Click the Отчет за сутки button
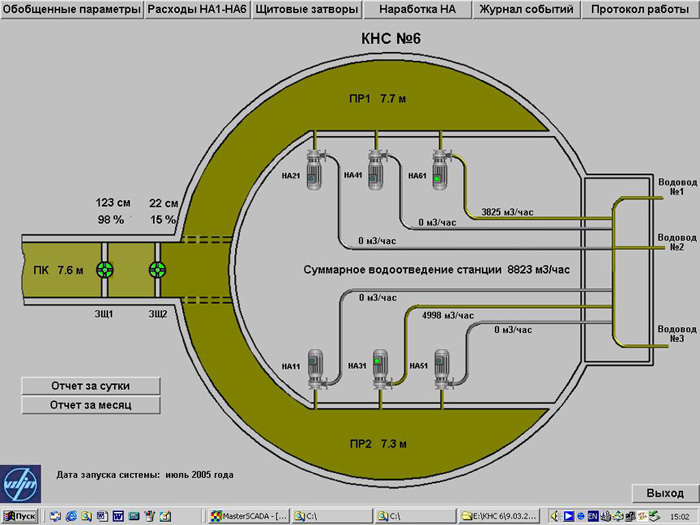The height and width of the screenshot is (525, 700). [x=91, y=386]
